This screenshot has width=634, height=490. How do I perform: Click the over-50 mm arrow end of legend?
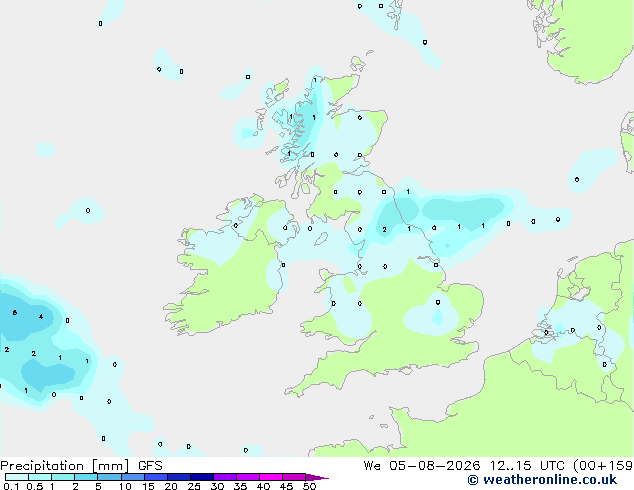[317, 477]
